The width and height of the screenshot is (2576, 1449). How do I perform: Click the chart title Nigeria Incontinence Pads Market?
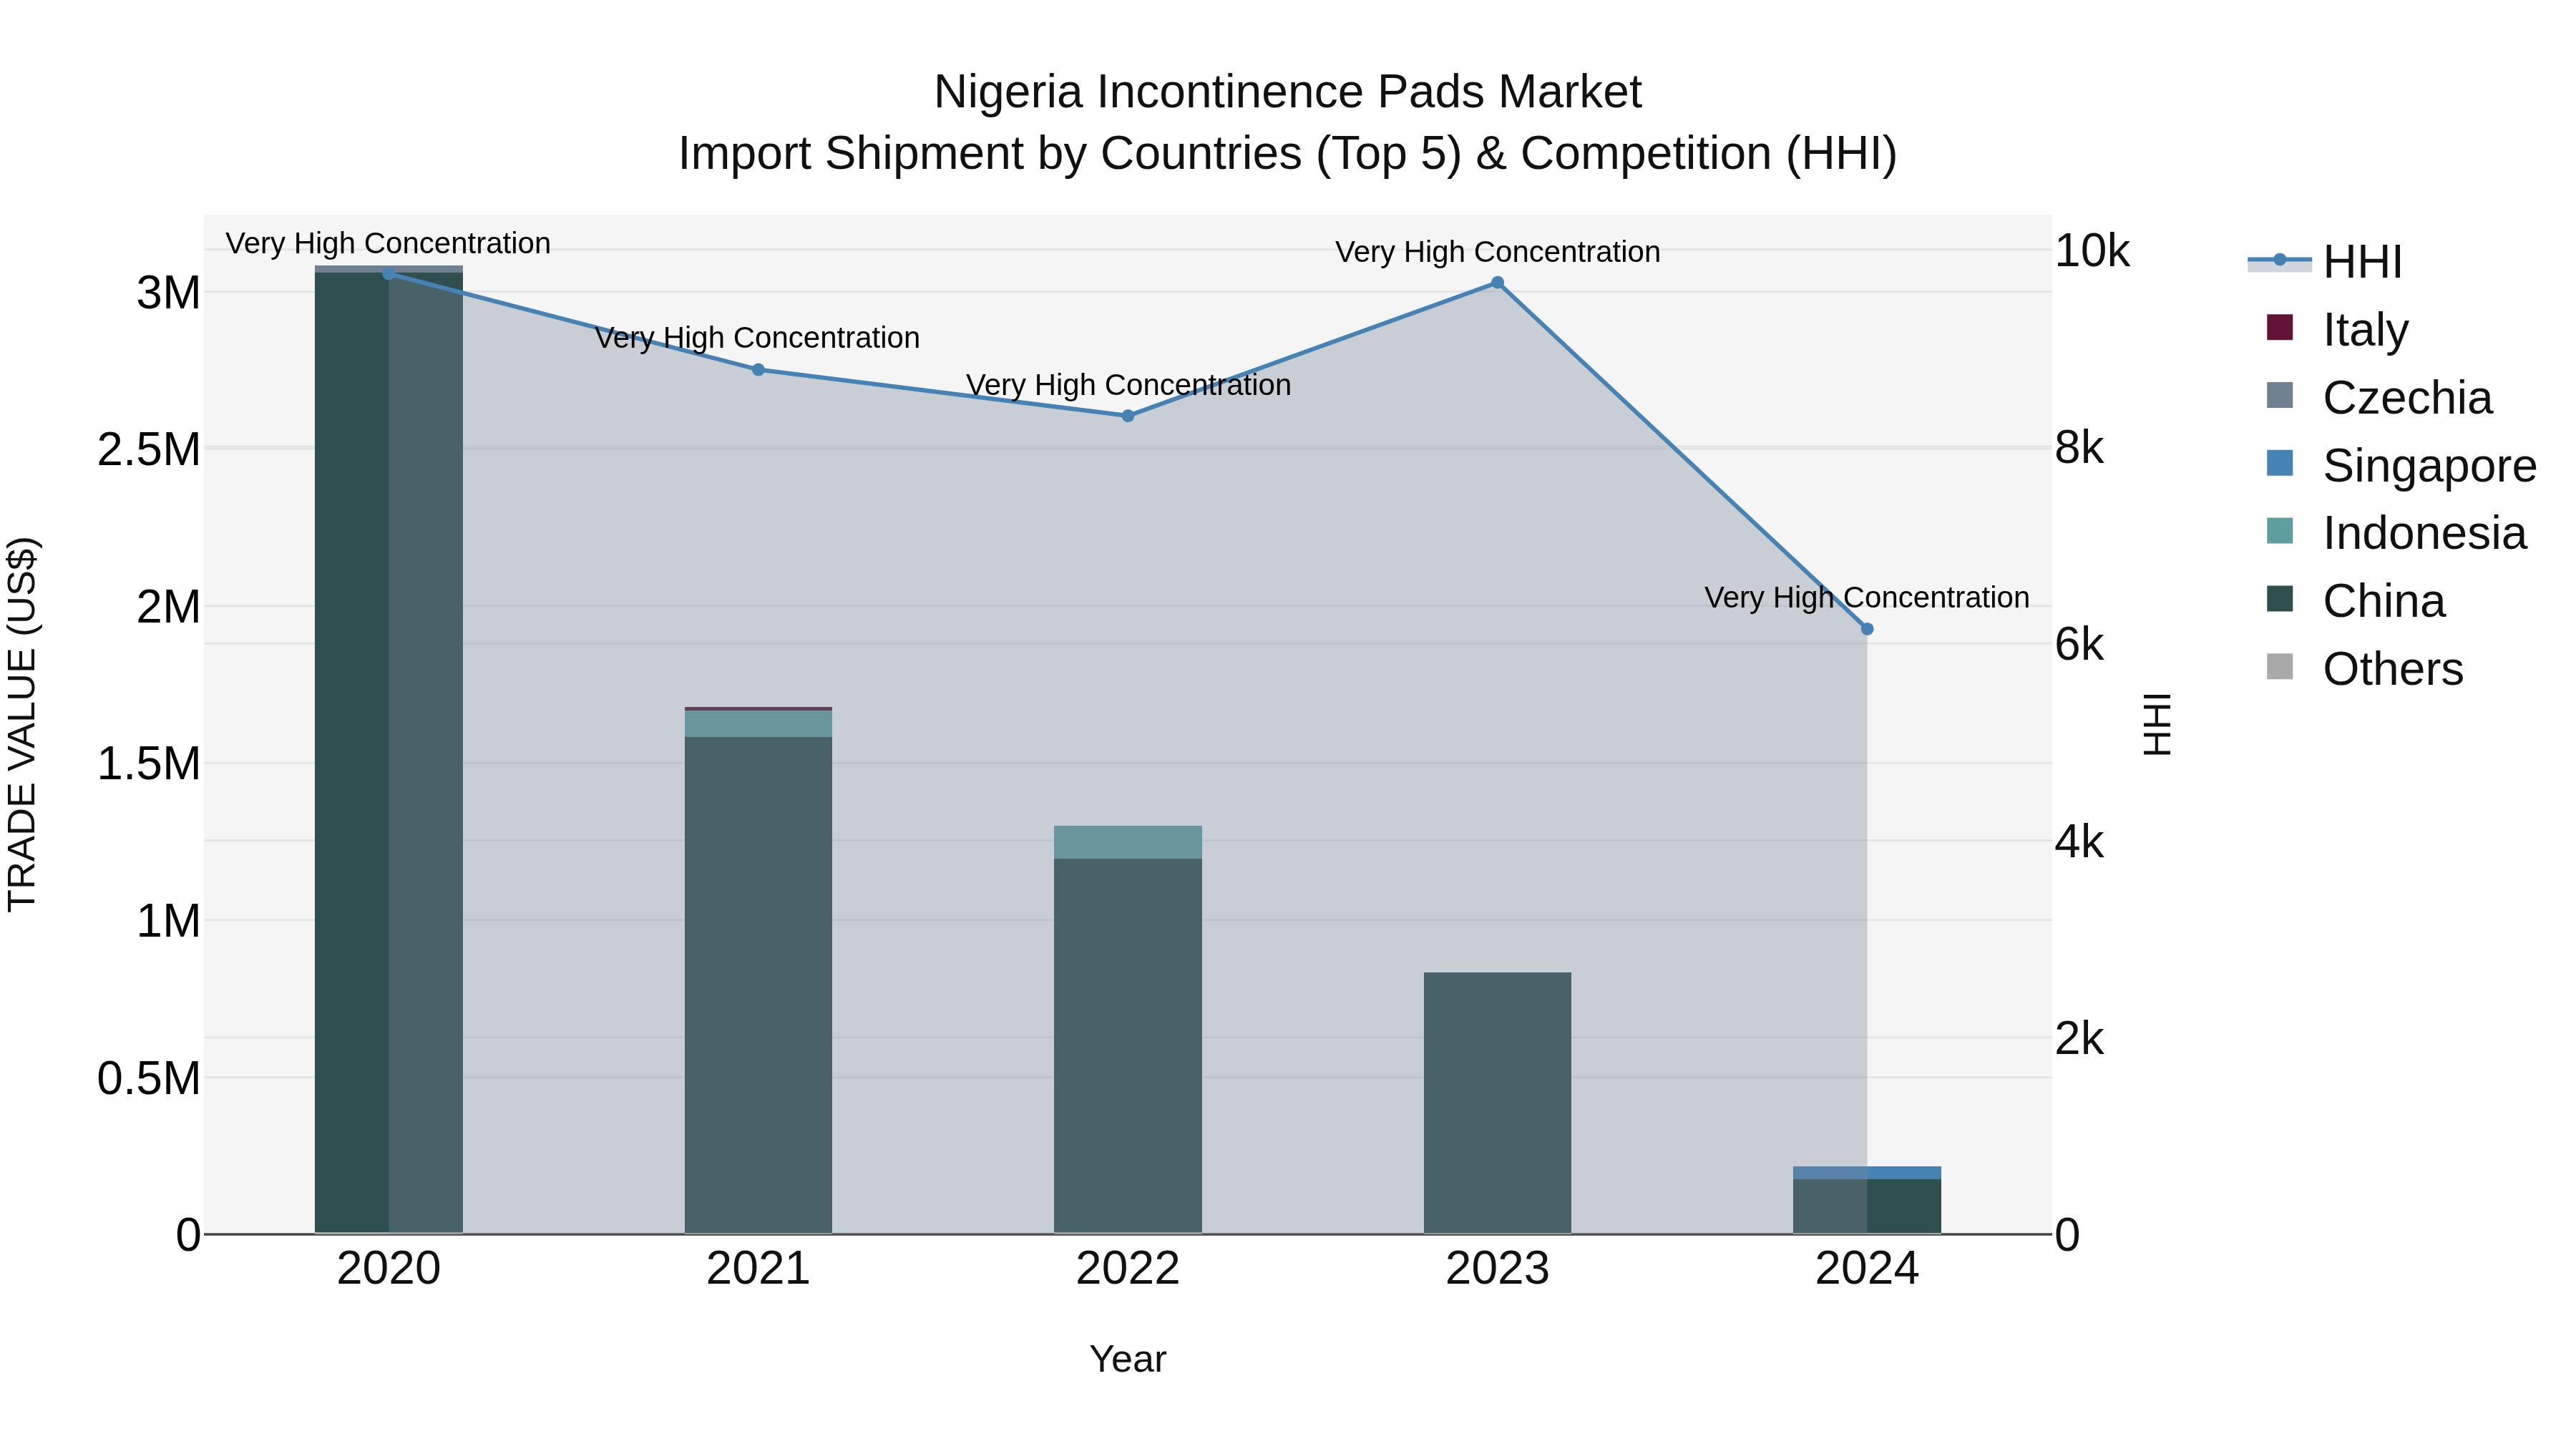[1288, 92]
